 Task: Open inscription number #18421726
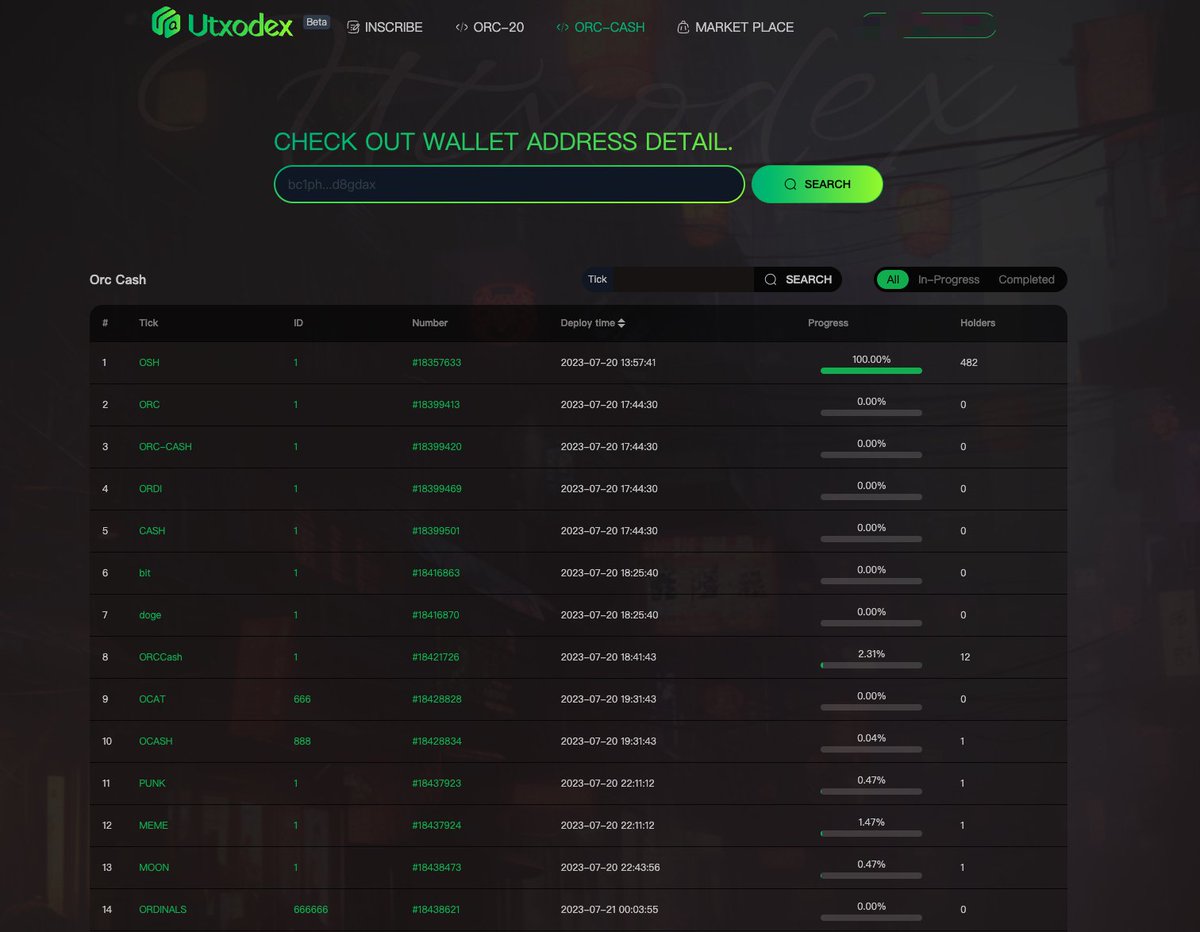click(436, 657)
